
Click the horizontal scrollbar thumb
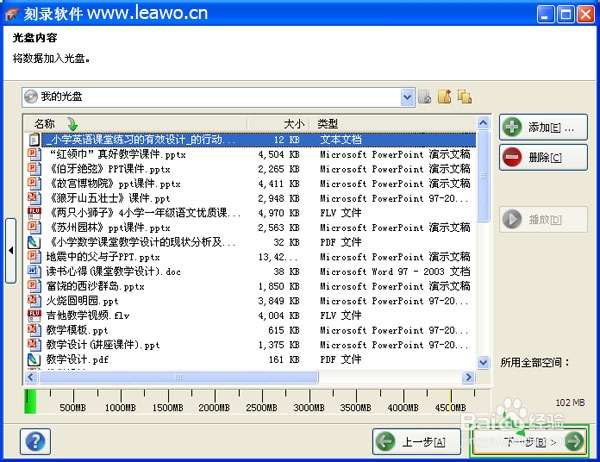coord(179,377)
